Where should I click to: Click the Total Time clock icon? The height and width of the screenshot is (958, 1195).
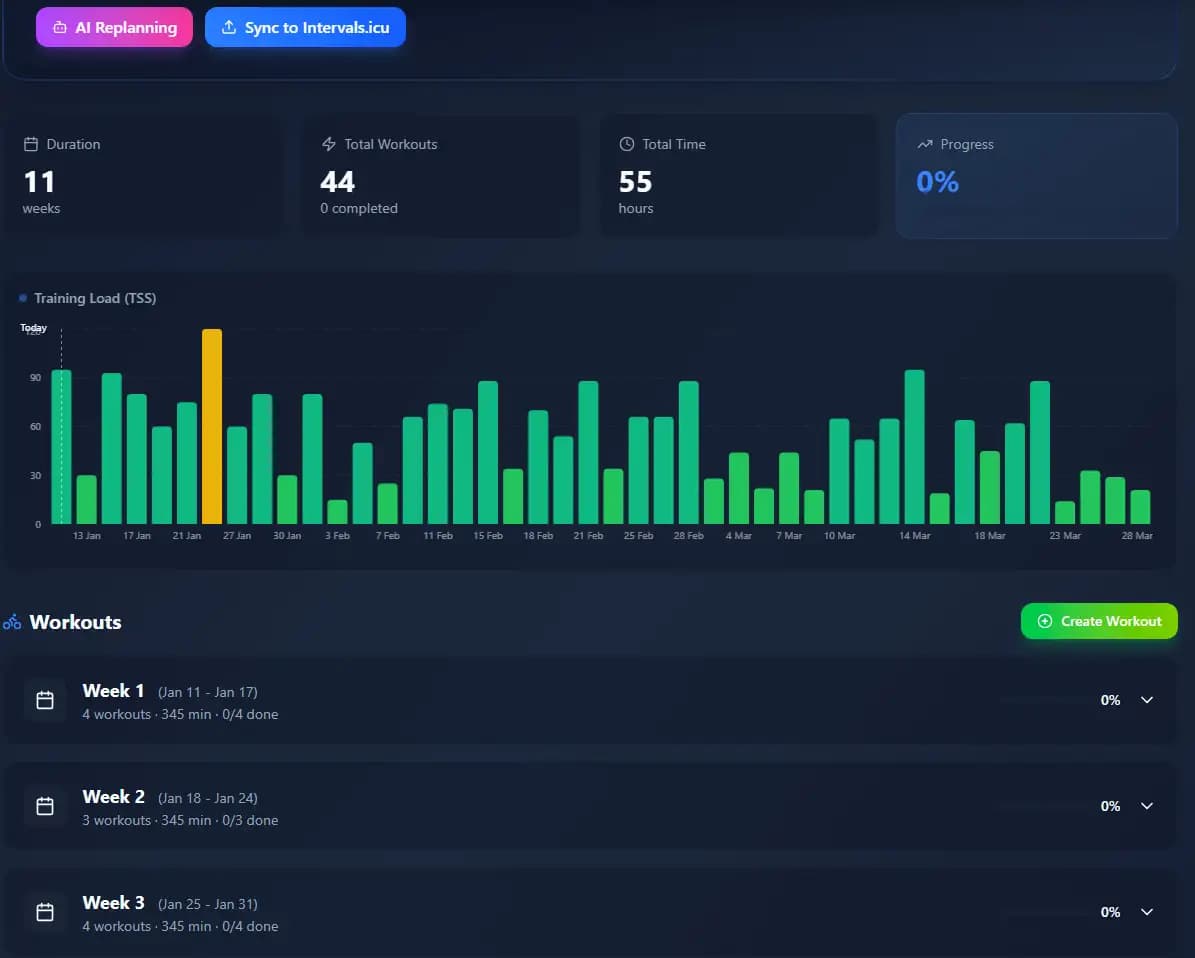coord(625,144)
